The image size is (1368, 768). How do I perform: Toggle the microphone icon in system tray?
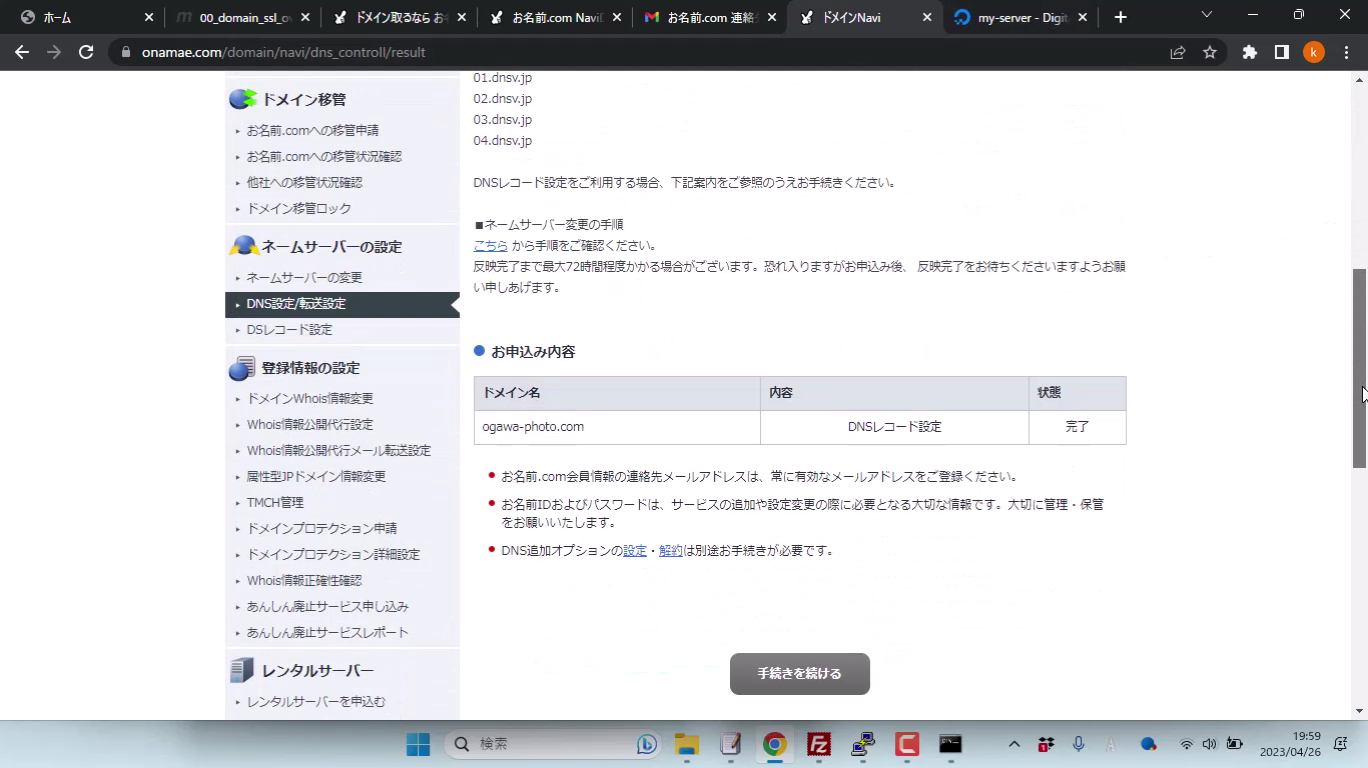1078,744
